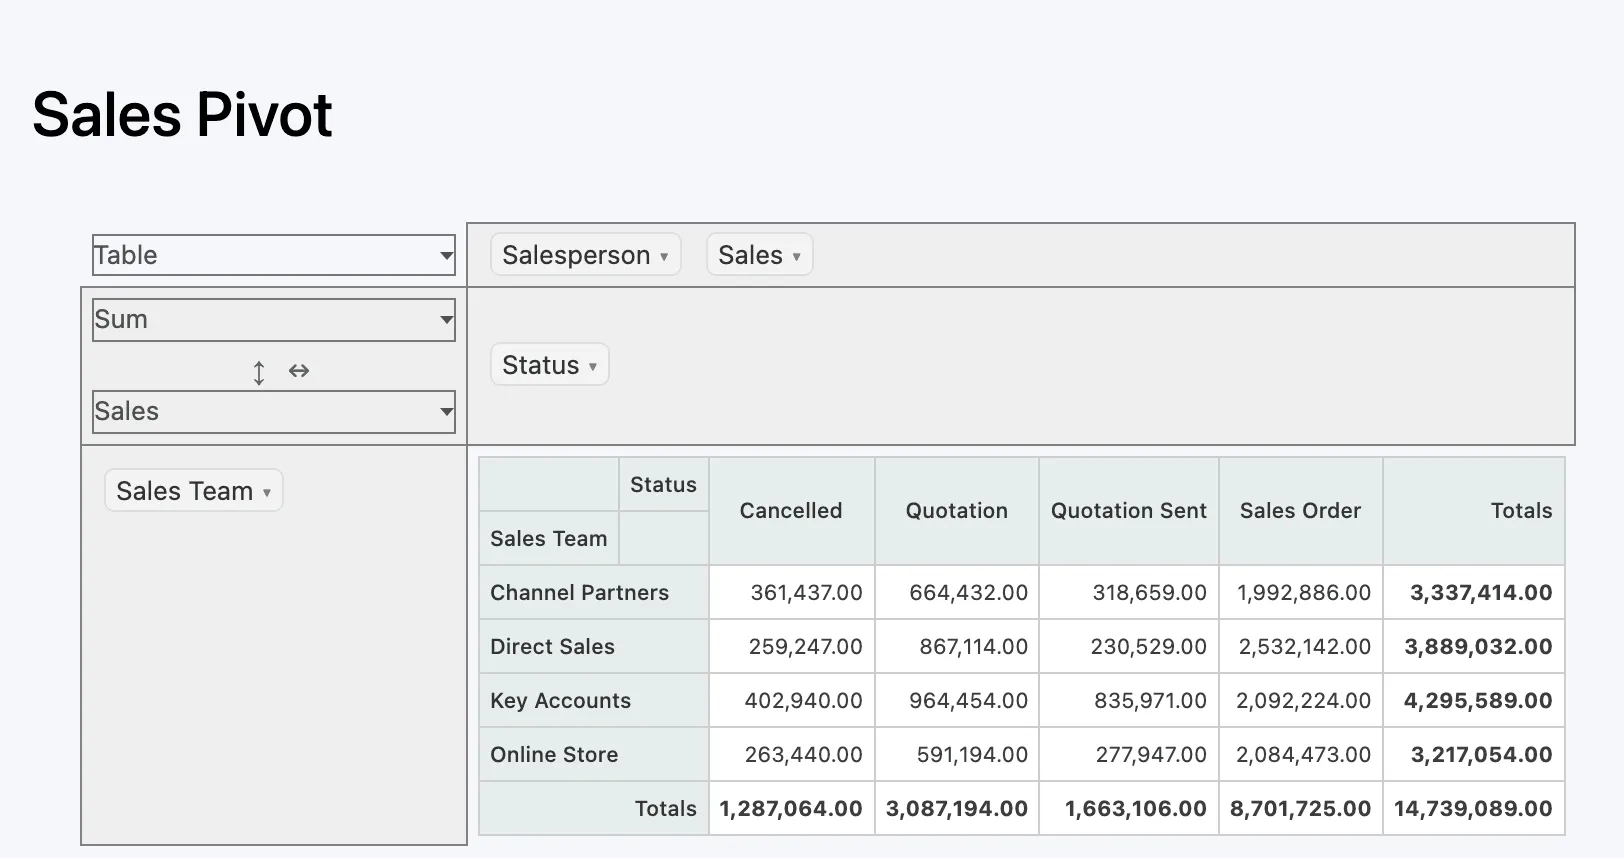Select the Channel Partners row label
Screen dimensions: 1624x858
594,592
